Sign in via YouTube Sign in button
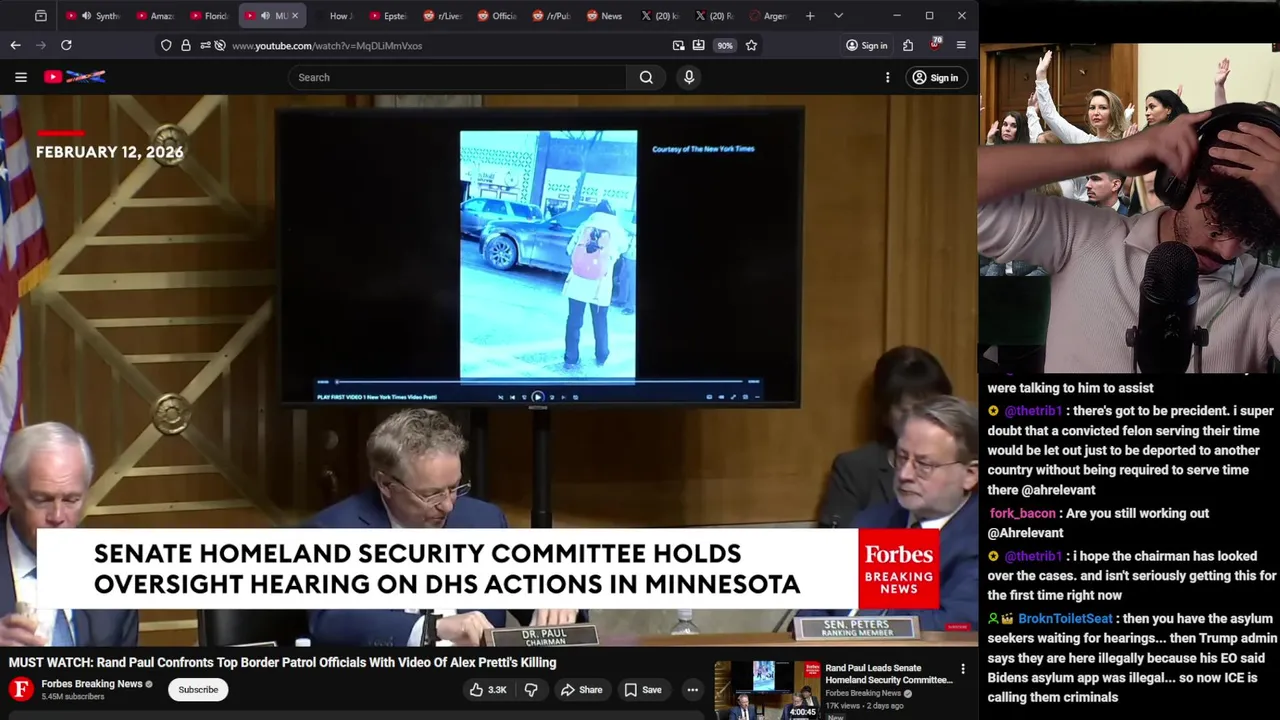This screenshot has height=720, width=1280. point(935,77)
